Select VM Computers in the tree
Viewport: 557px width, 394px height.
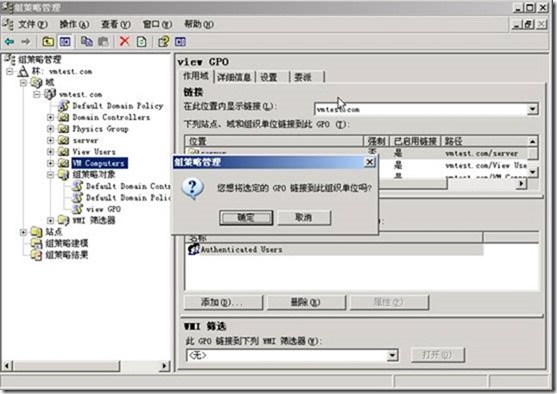(99, 163)
